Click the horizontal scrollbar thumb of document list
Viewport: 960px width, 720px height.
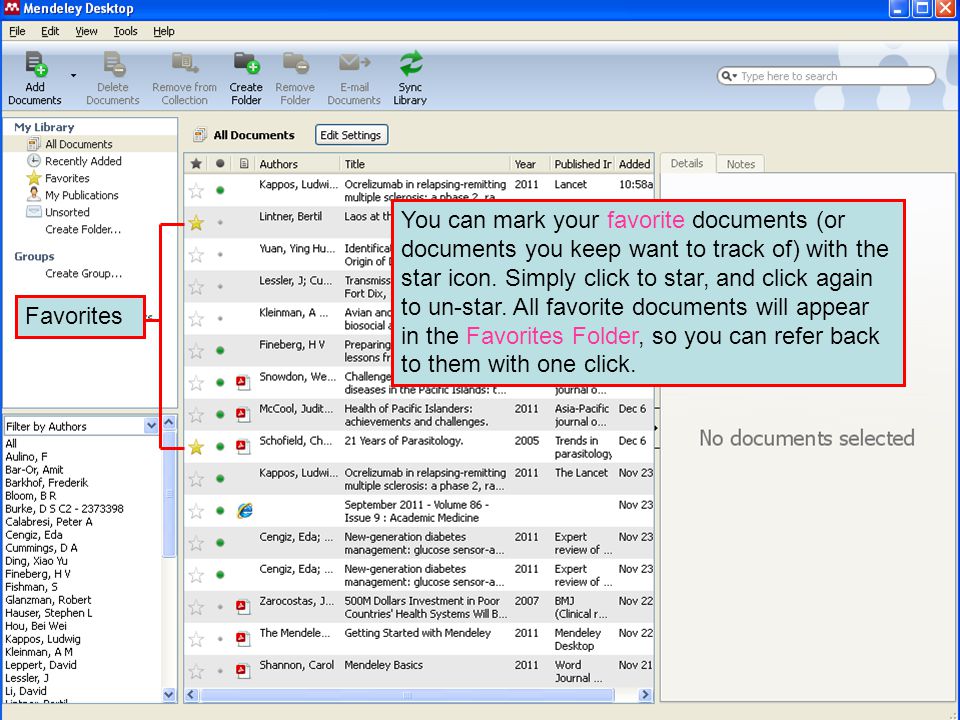tap(407, 695)
